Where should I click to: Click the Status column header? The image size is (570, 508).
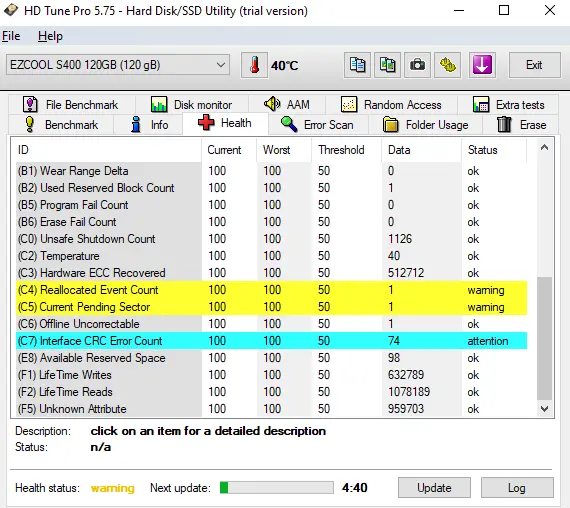click(x=494, y=150)
